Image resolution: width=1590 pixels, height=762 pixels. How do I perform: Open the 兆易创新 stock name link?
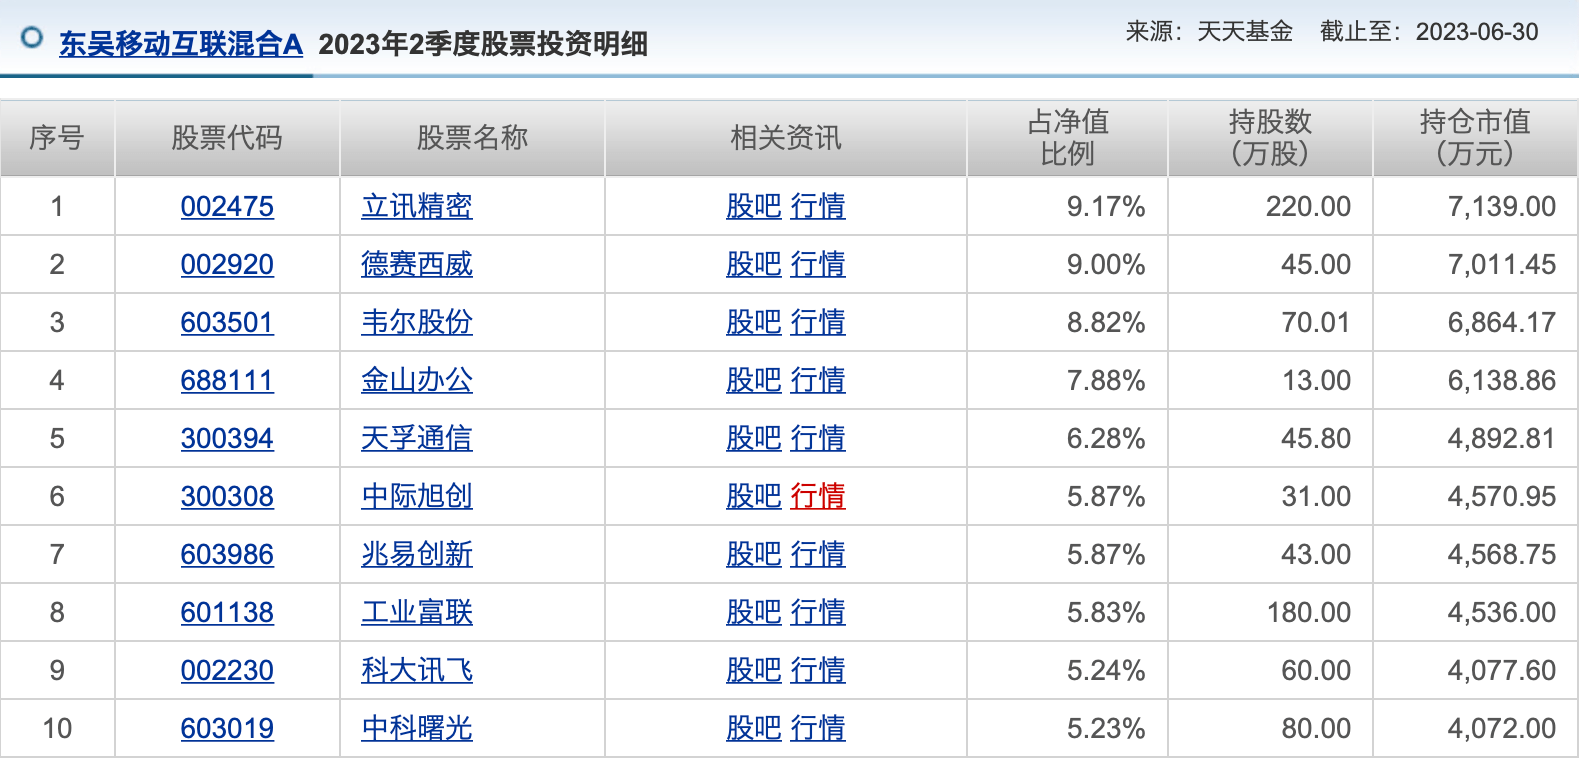[417, 555]
